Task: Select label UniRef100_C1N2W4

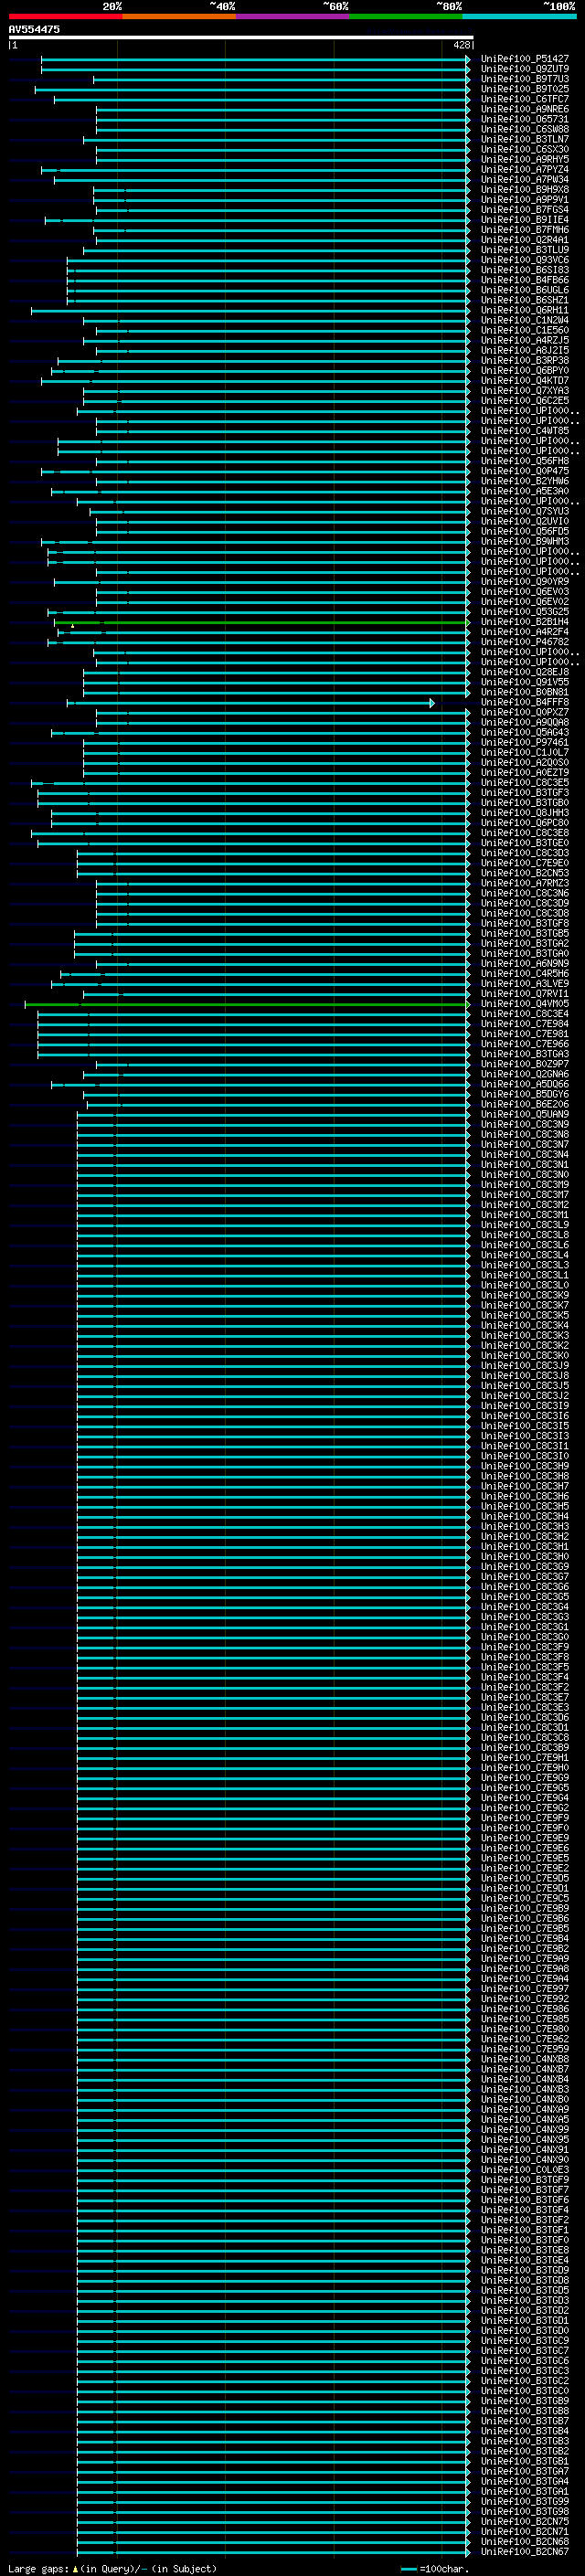Action: (524, 321)
